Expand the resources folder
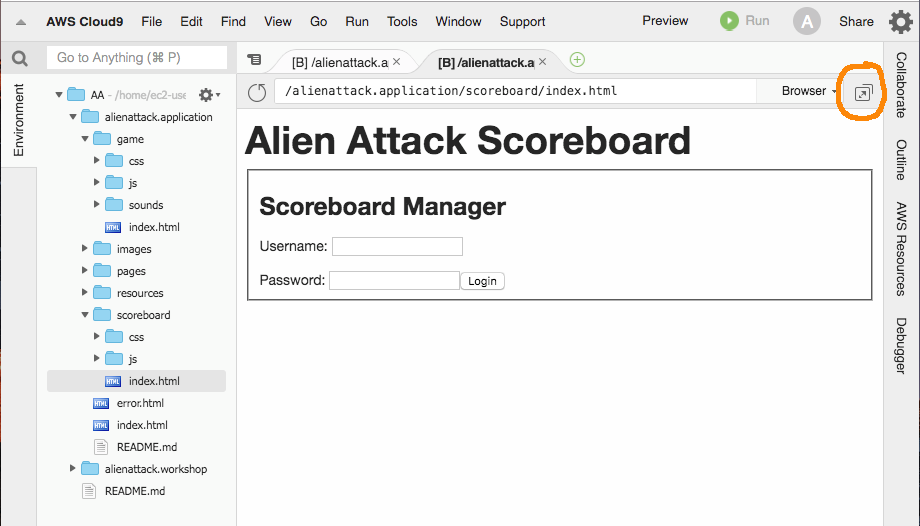The height and width of the screenshot is (526, 920). [x=84, y=292]
